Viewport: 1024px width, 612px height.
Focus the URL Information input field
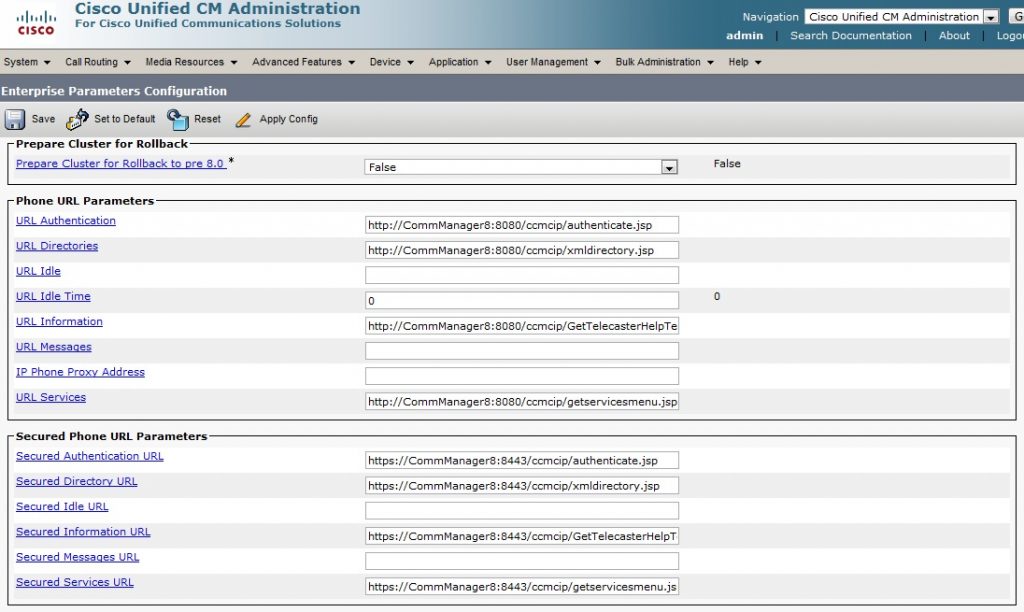coord(522,326)
